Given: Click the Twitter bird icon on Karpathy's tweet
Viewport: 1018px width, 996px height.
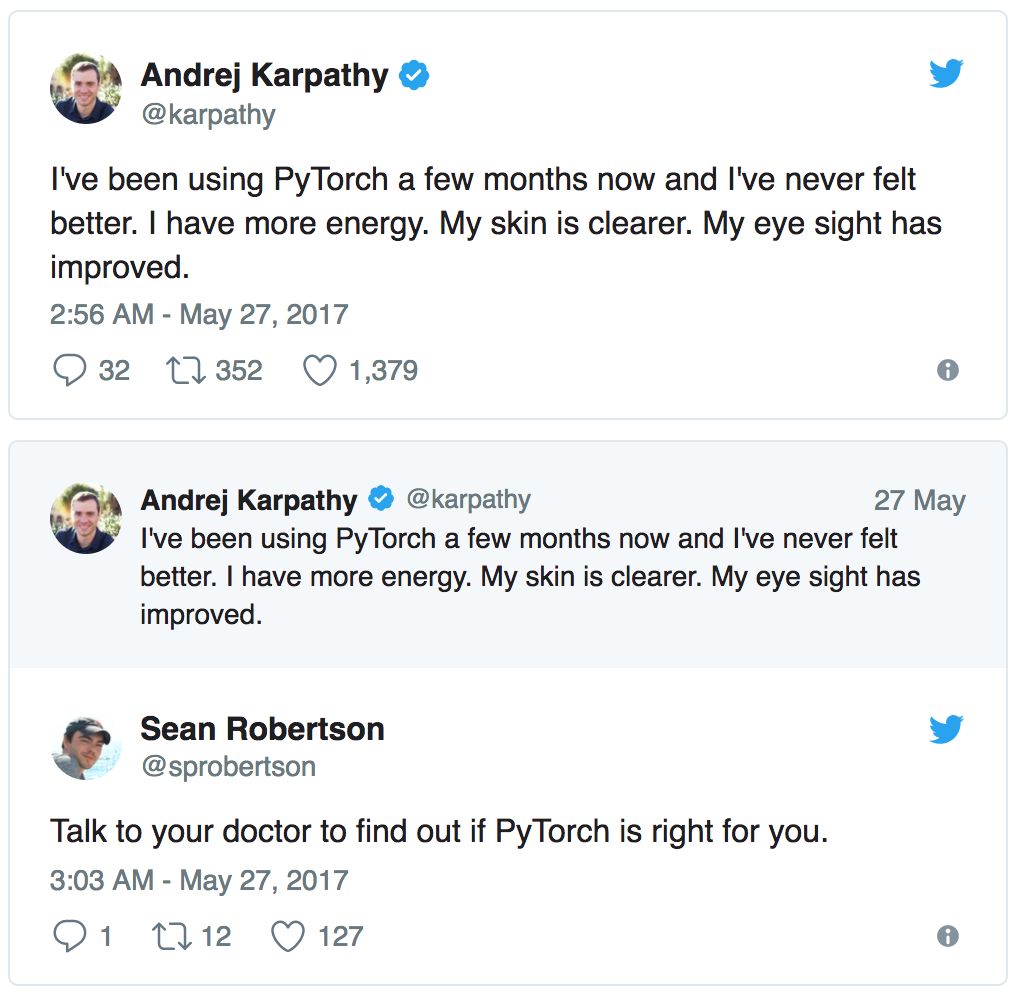Looking at the screenshot, I should pos(945,75).
